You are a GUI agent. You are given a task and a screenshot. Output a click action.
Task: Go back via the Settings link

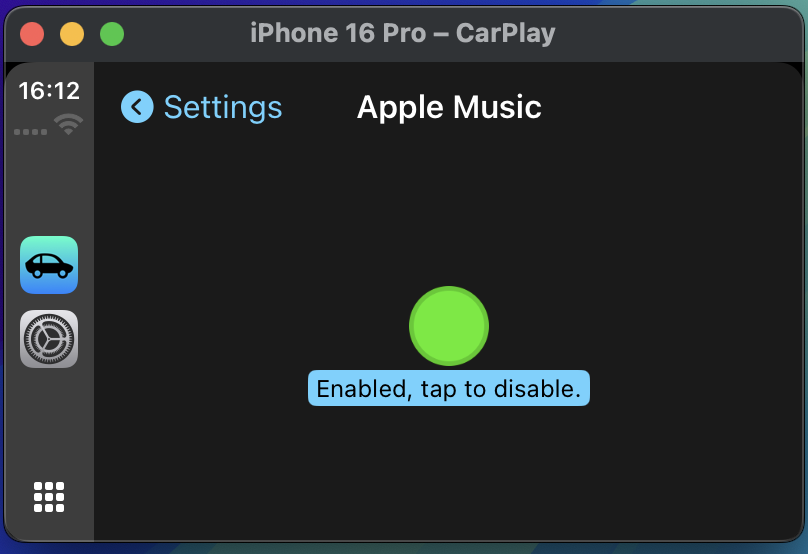tap(223, 108)
